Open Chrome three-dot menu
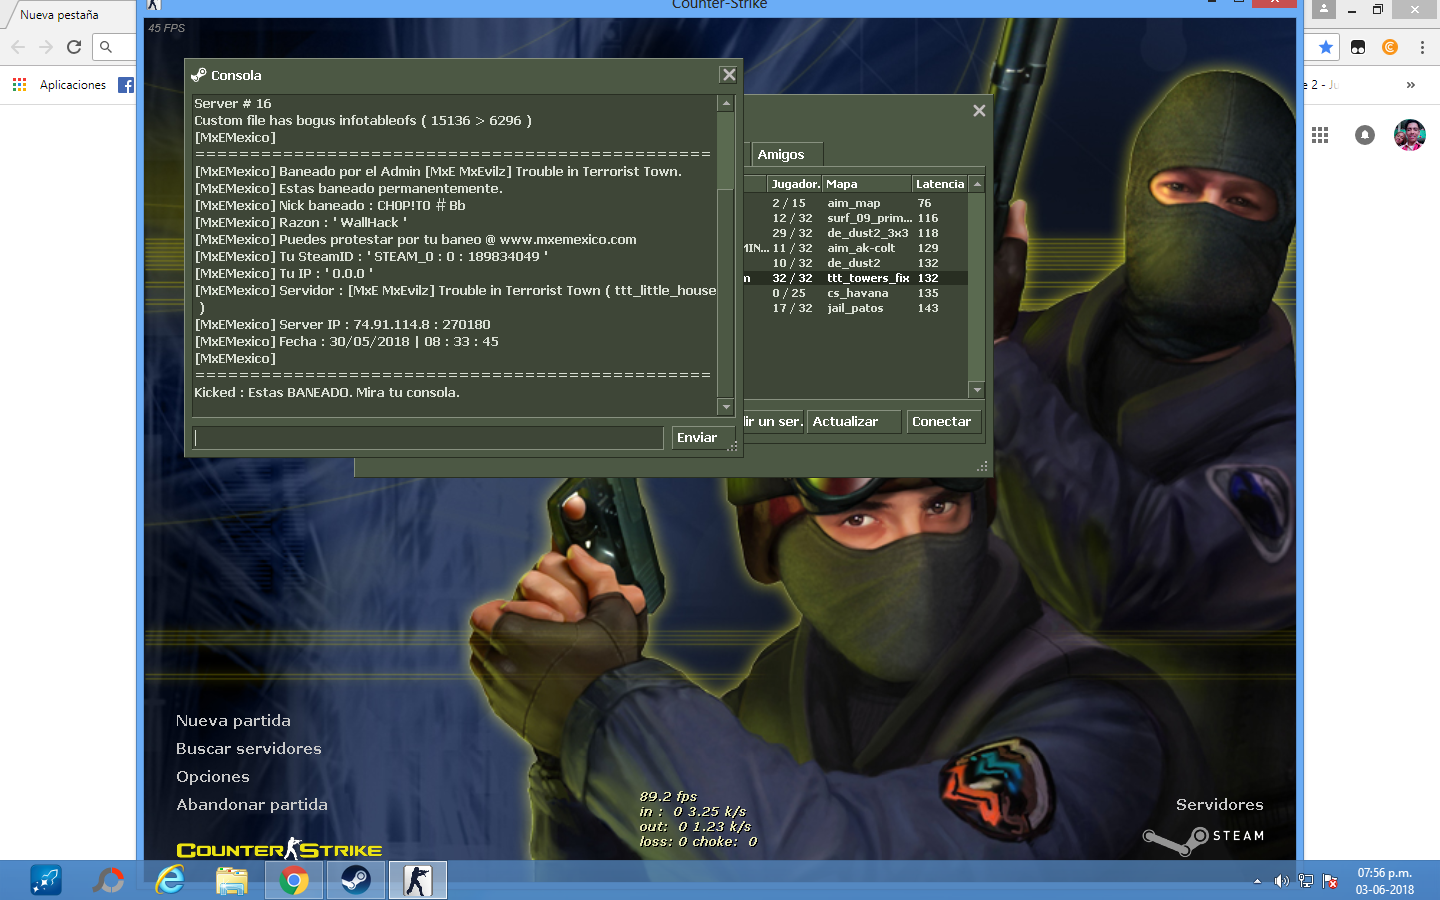This screenshot has width=1440, height=900. click(x=1422, y=47)
